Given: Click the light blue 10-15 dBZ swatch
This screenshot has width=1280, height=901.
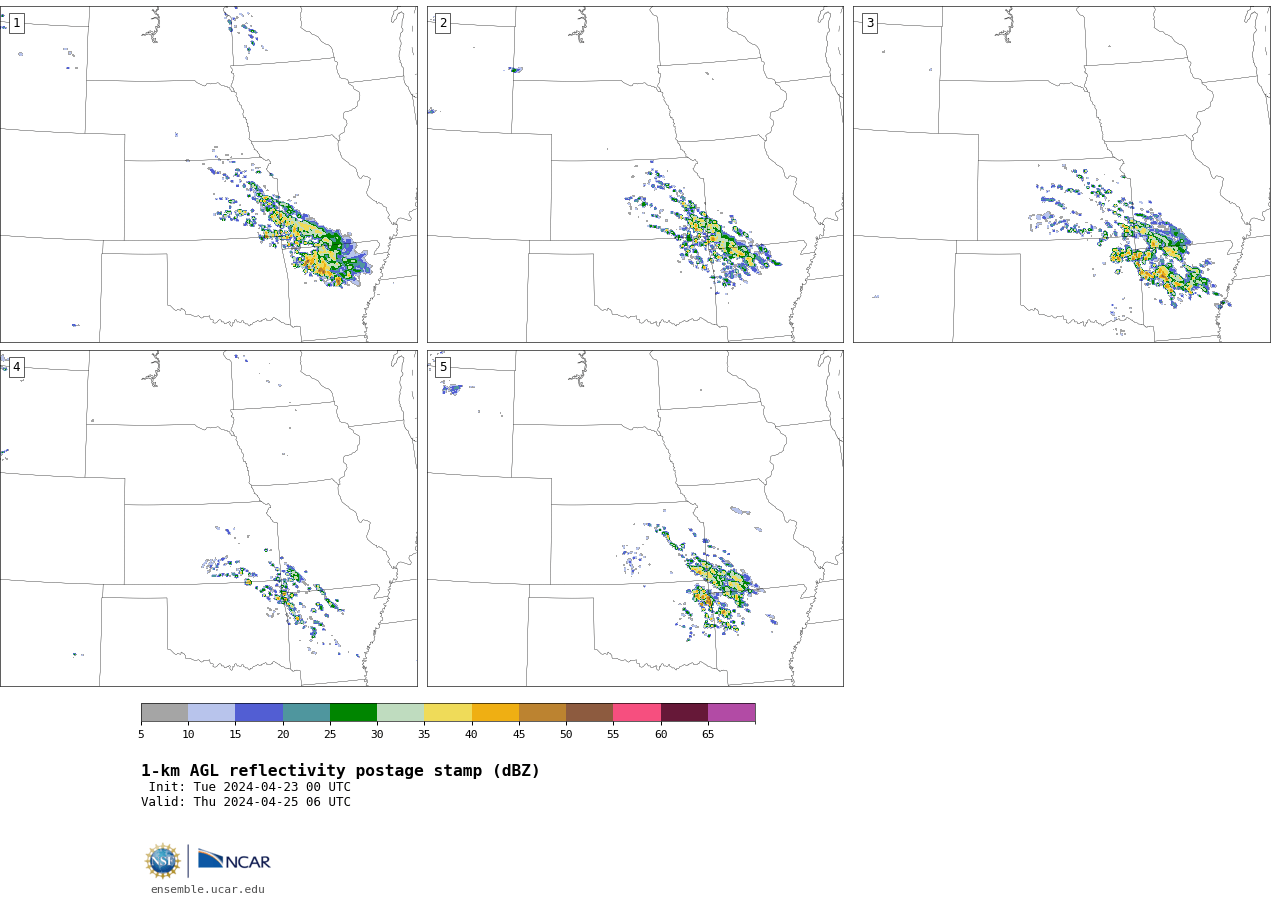Looking at the screenshot, I should (x=212, y=713).
